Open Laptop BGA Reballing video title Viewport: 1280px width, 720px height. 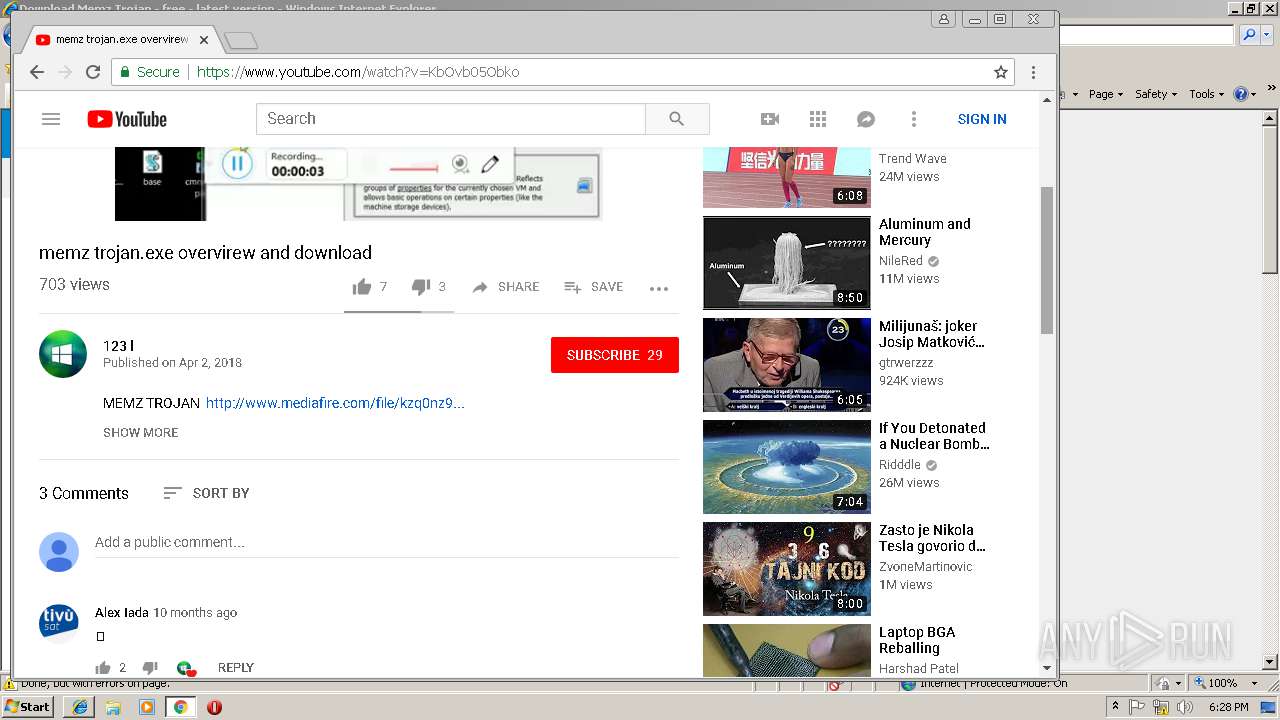click(x=917, y=640)
